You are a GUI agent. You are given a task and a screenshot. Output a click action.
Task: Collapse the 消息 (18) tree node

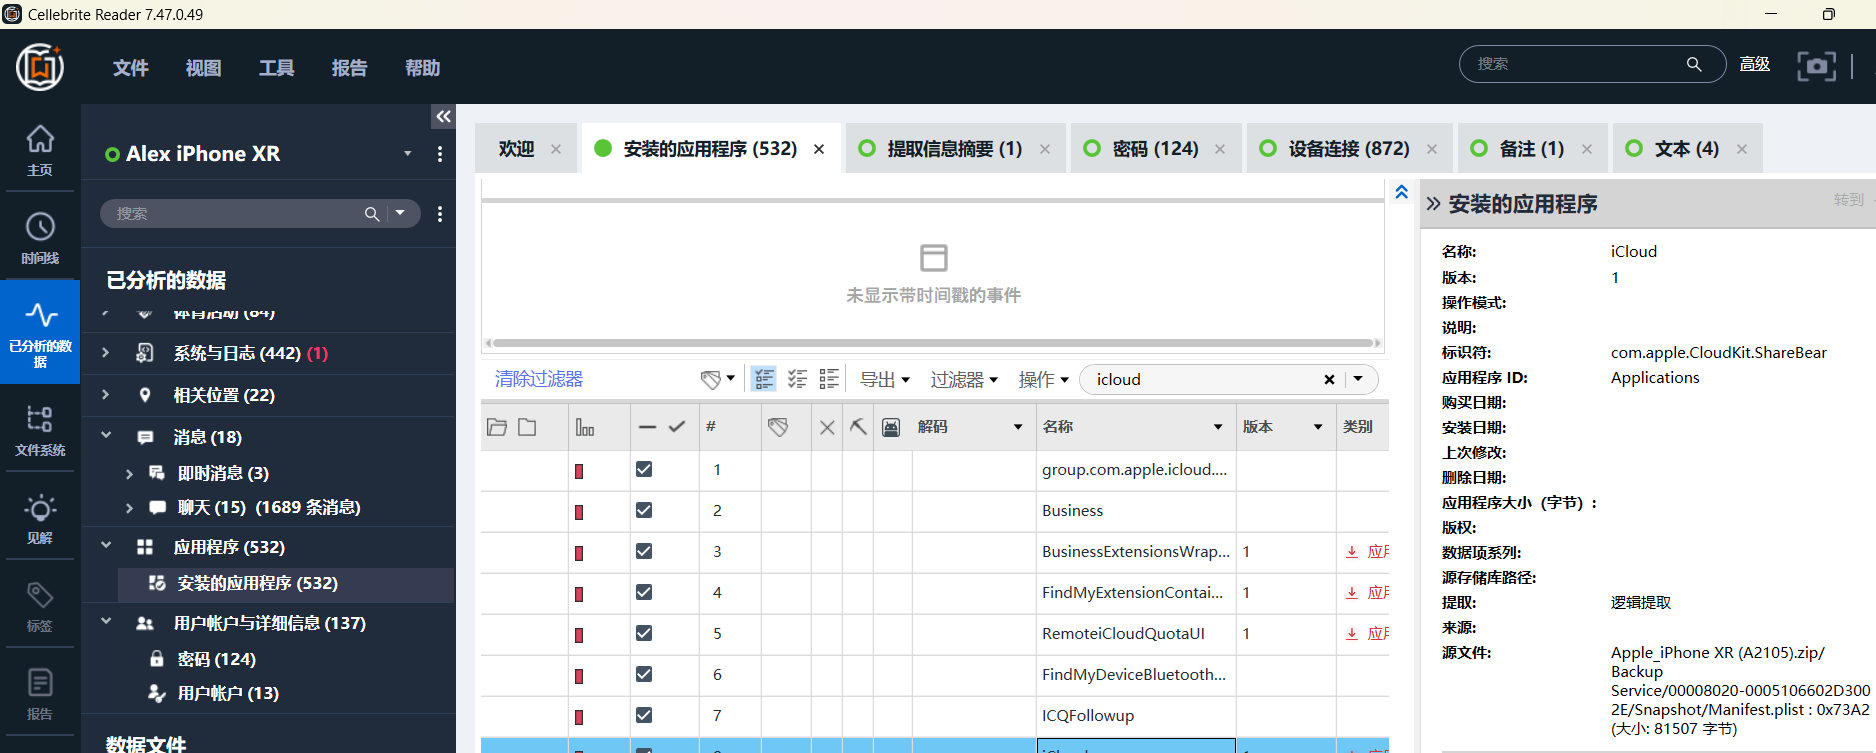click(105, 435)
